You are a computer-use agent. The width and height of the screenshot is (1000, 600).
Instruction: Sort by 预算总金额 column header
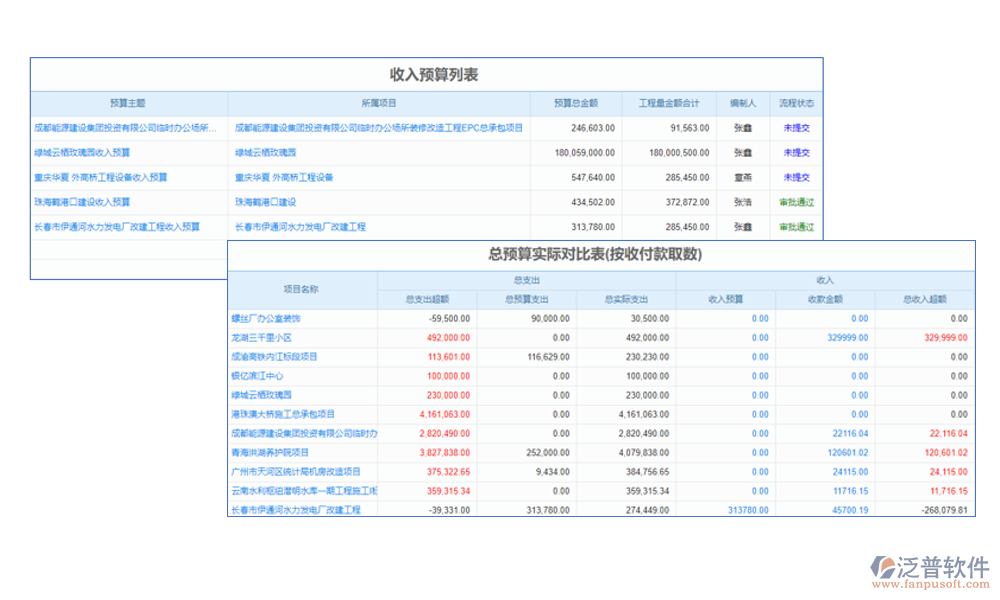click(x=576, y=103)
